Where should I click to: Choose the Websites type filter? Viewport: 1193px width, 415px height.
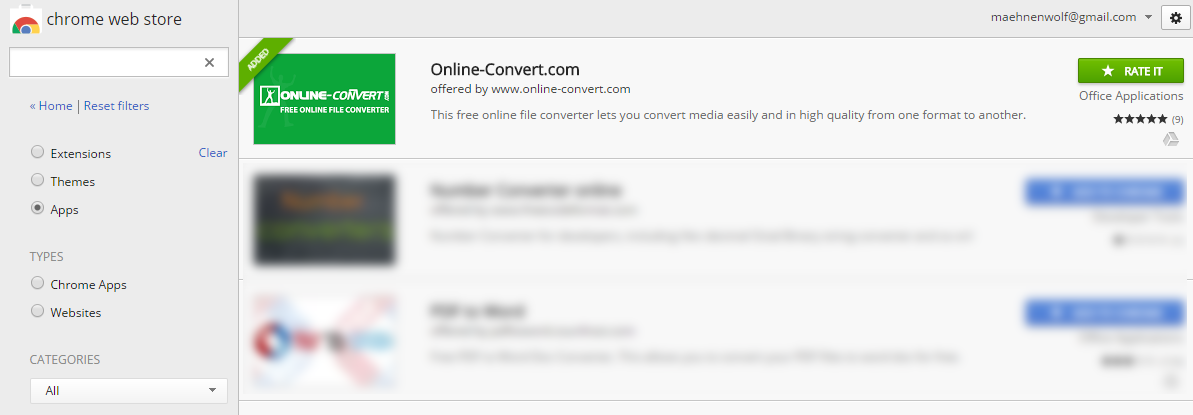(37, 311)
